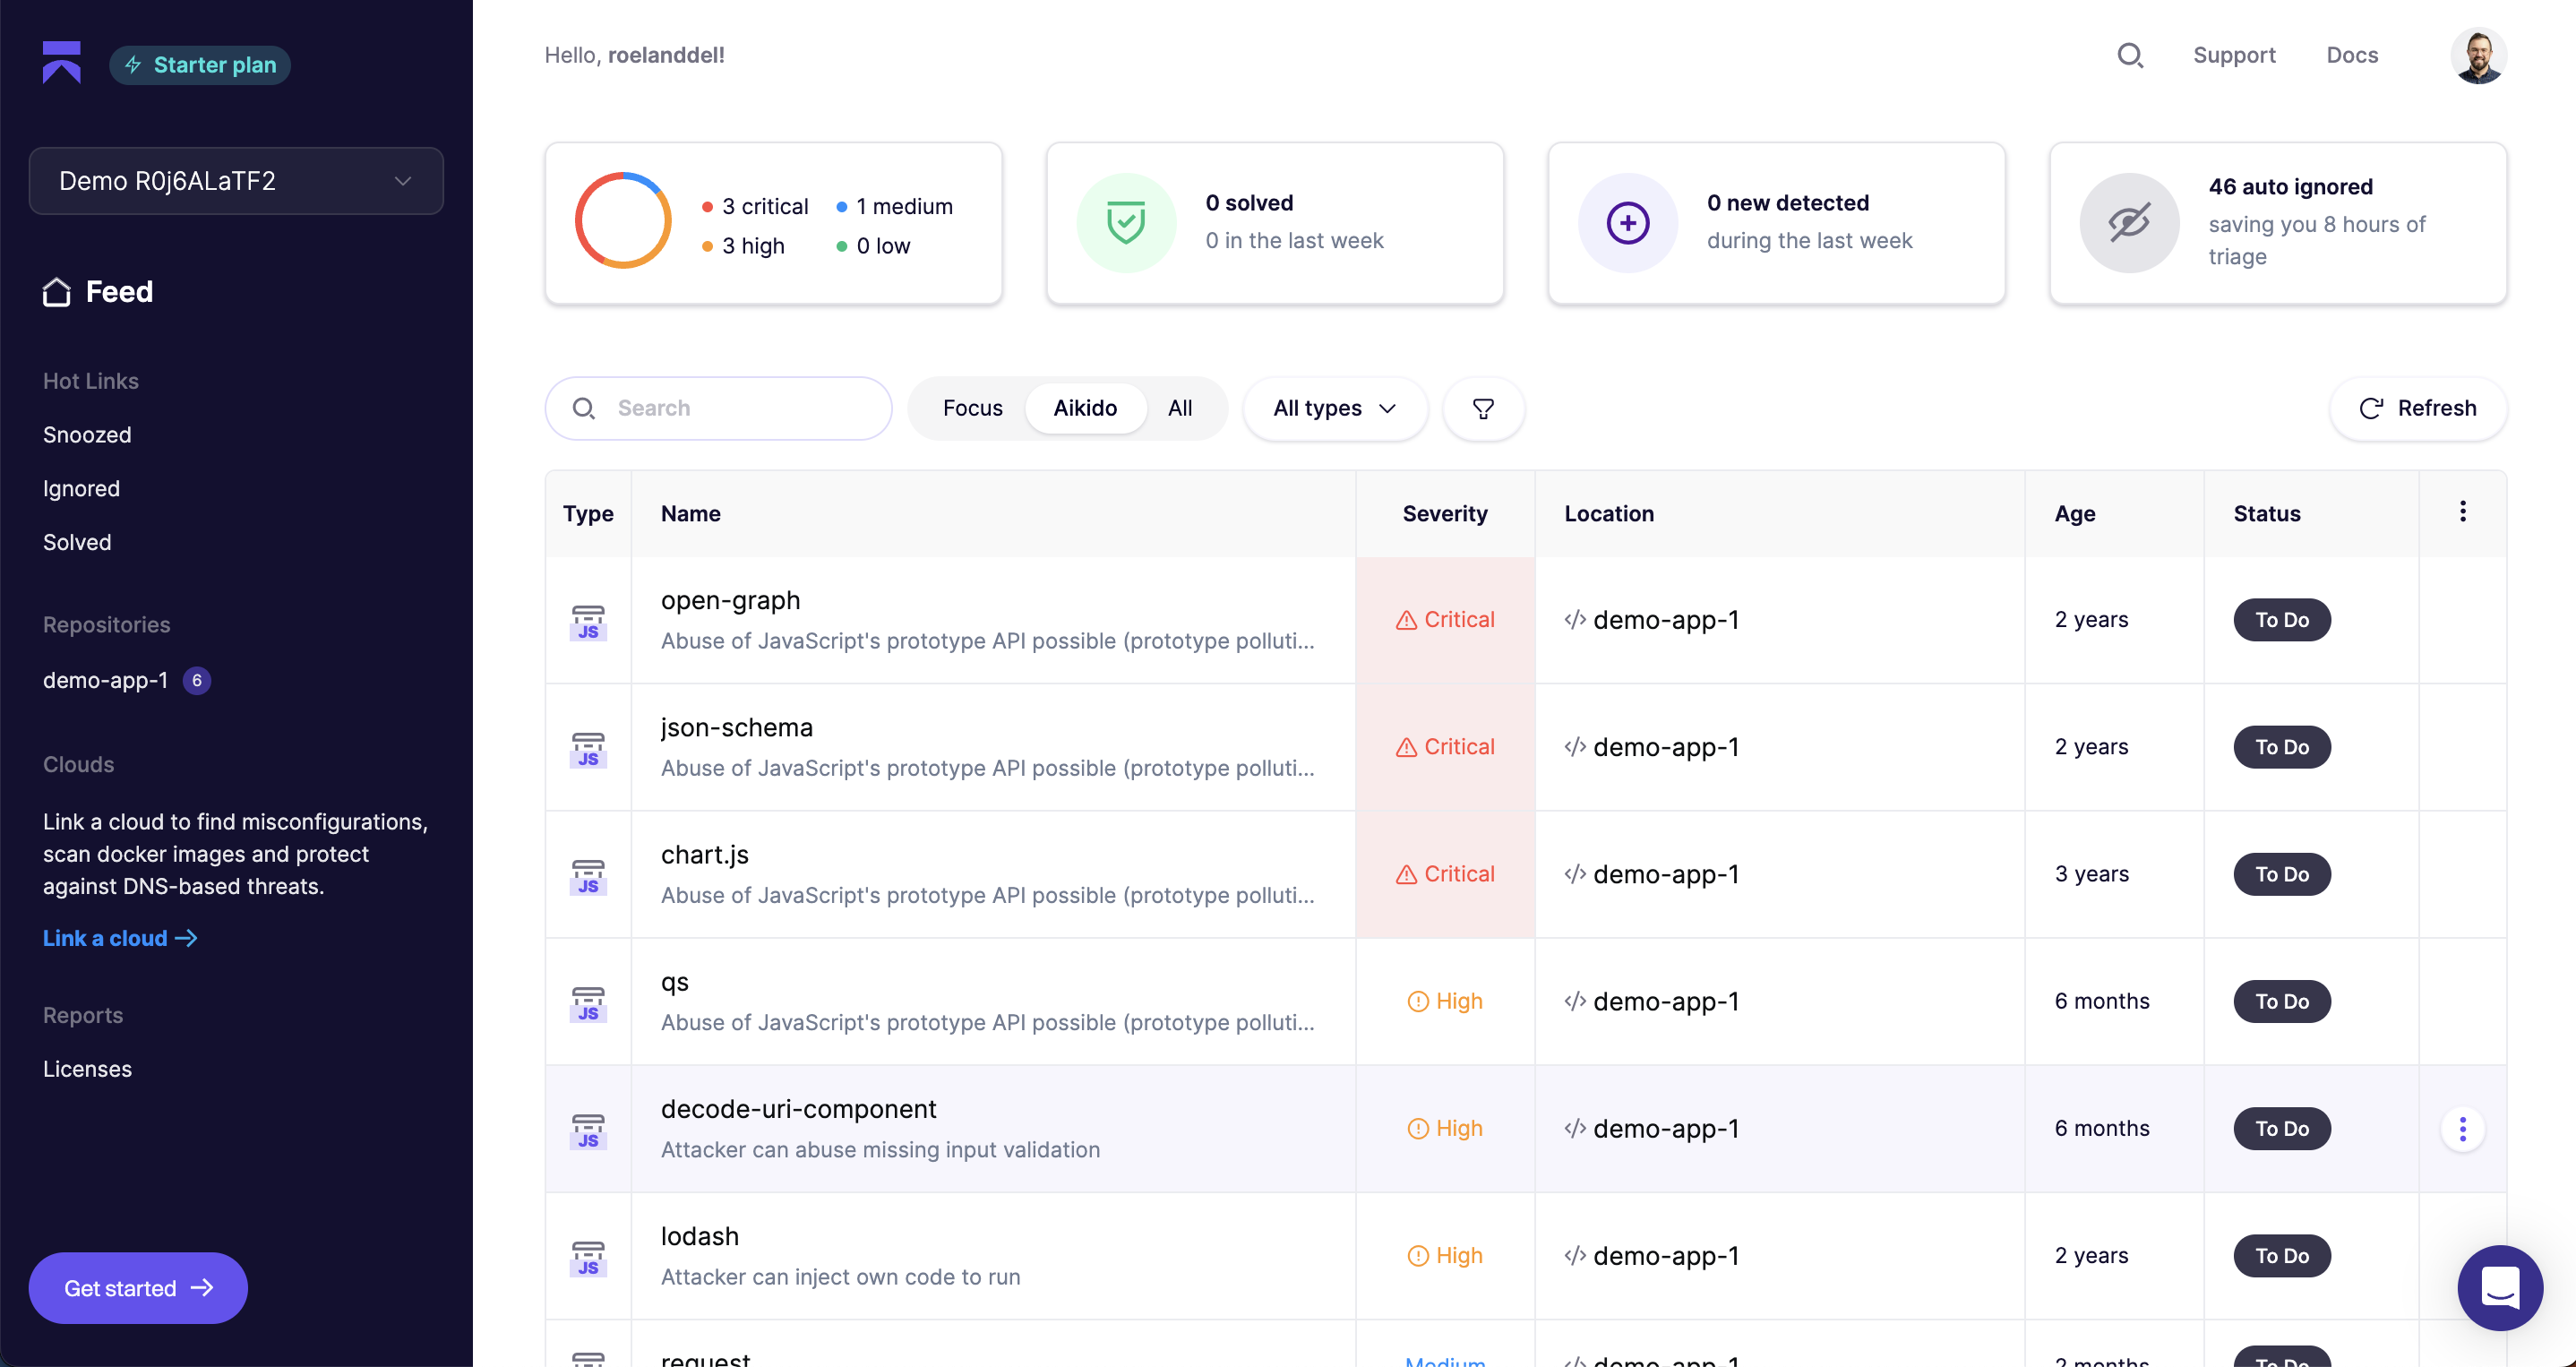The width and height of the screenshot is (2576, 1367).
Task: Click the filter funnel icon button
Action: point(1483,408)
